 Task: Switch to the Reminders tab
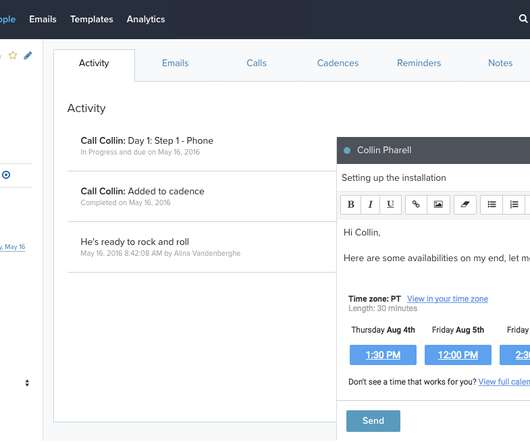(419, 63)
